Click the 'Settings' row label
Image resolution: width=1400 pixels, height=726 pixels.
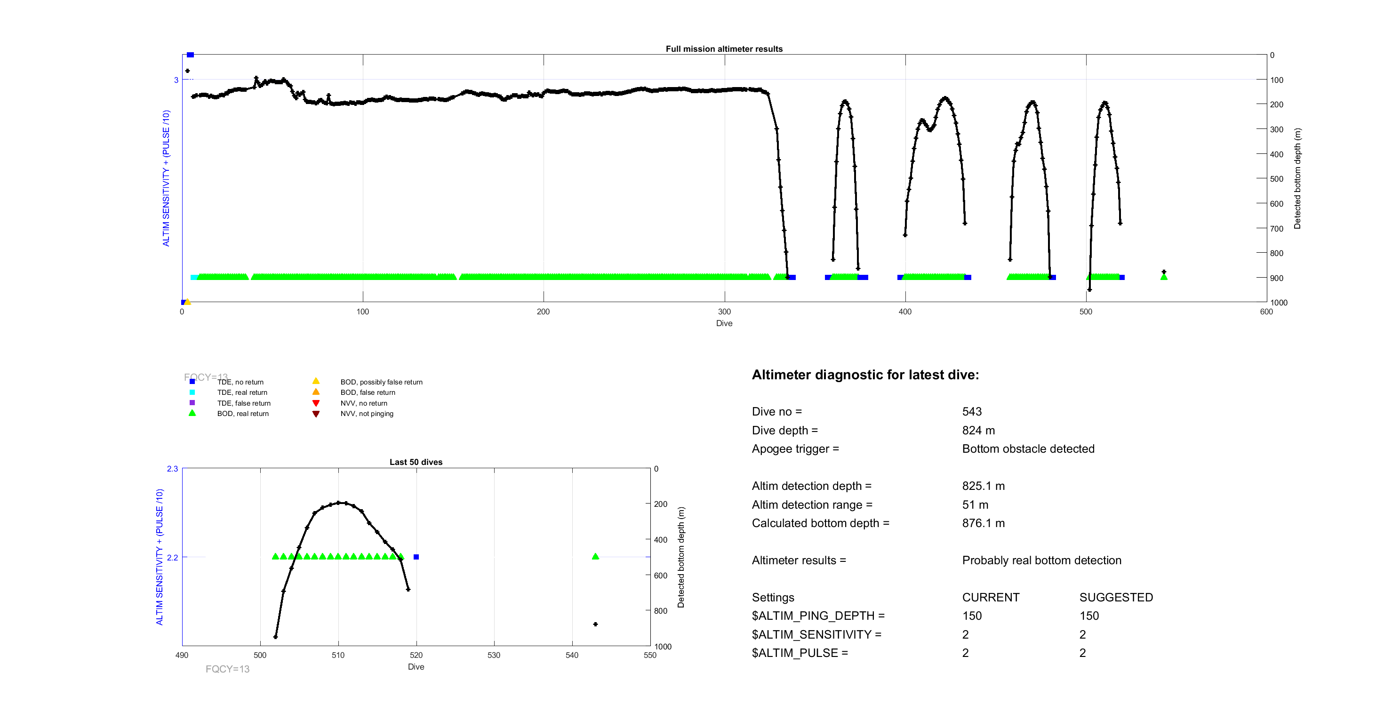[x=773, y=598]
